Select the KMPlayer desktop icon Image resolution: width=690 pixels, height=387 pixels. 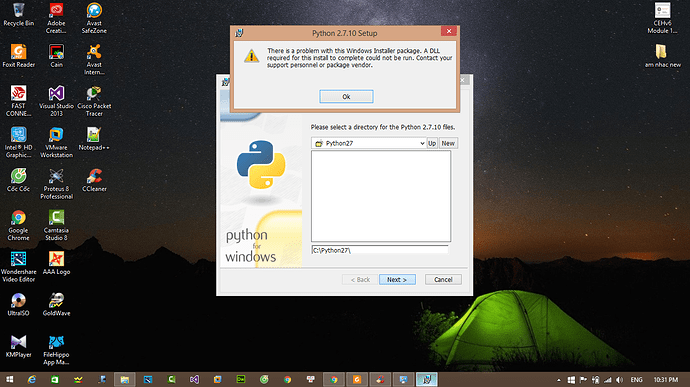point(18,346)
